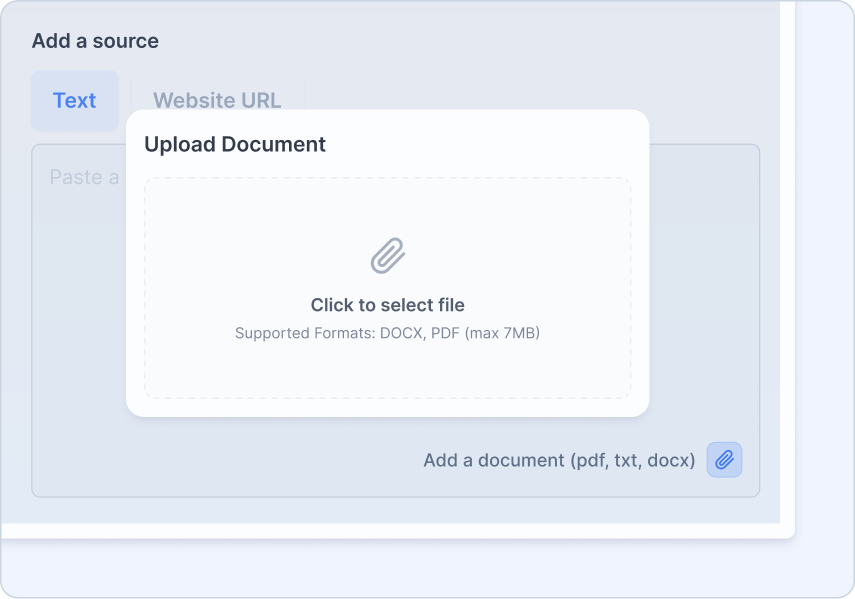
Task: Click the "Supported Formats: DOCX, PDF" caption
Action: 386,332
